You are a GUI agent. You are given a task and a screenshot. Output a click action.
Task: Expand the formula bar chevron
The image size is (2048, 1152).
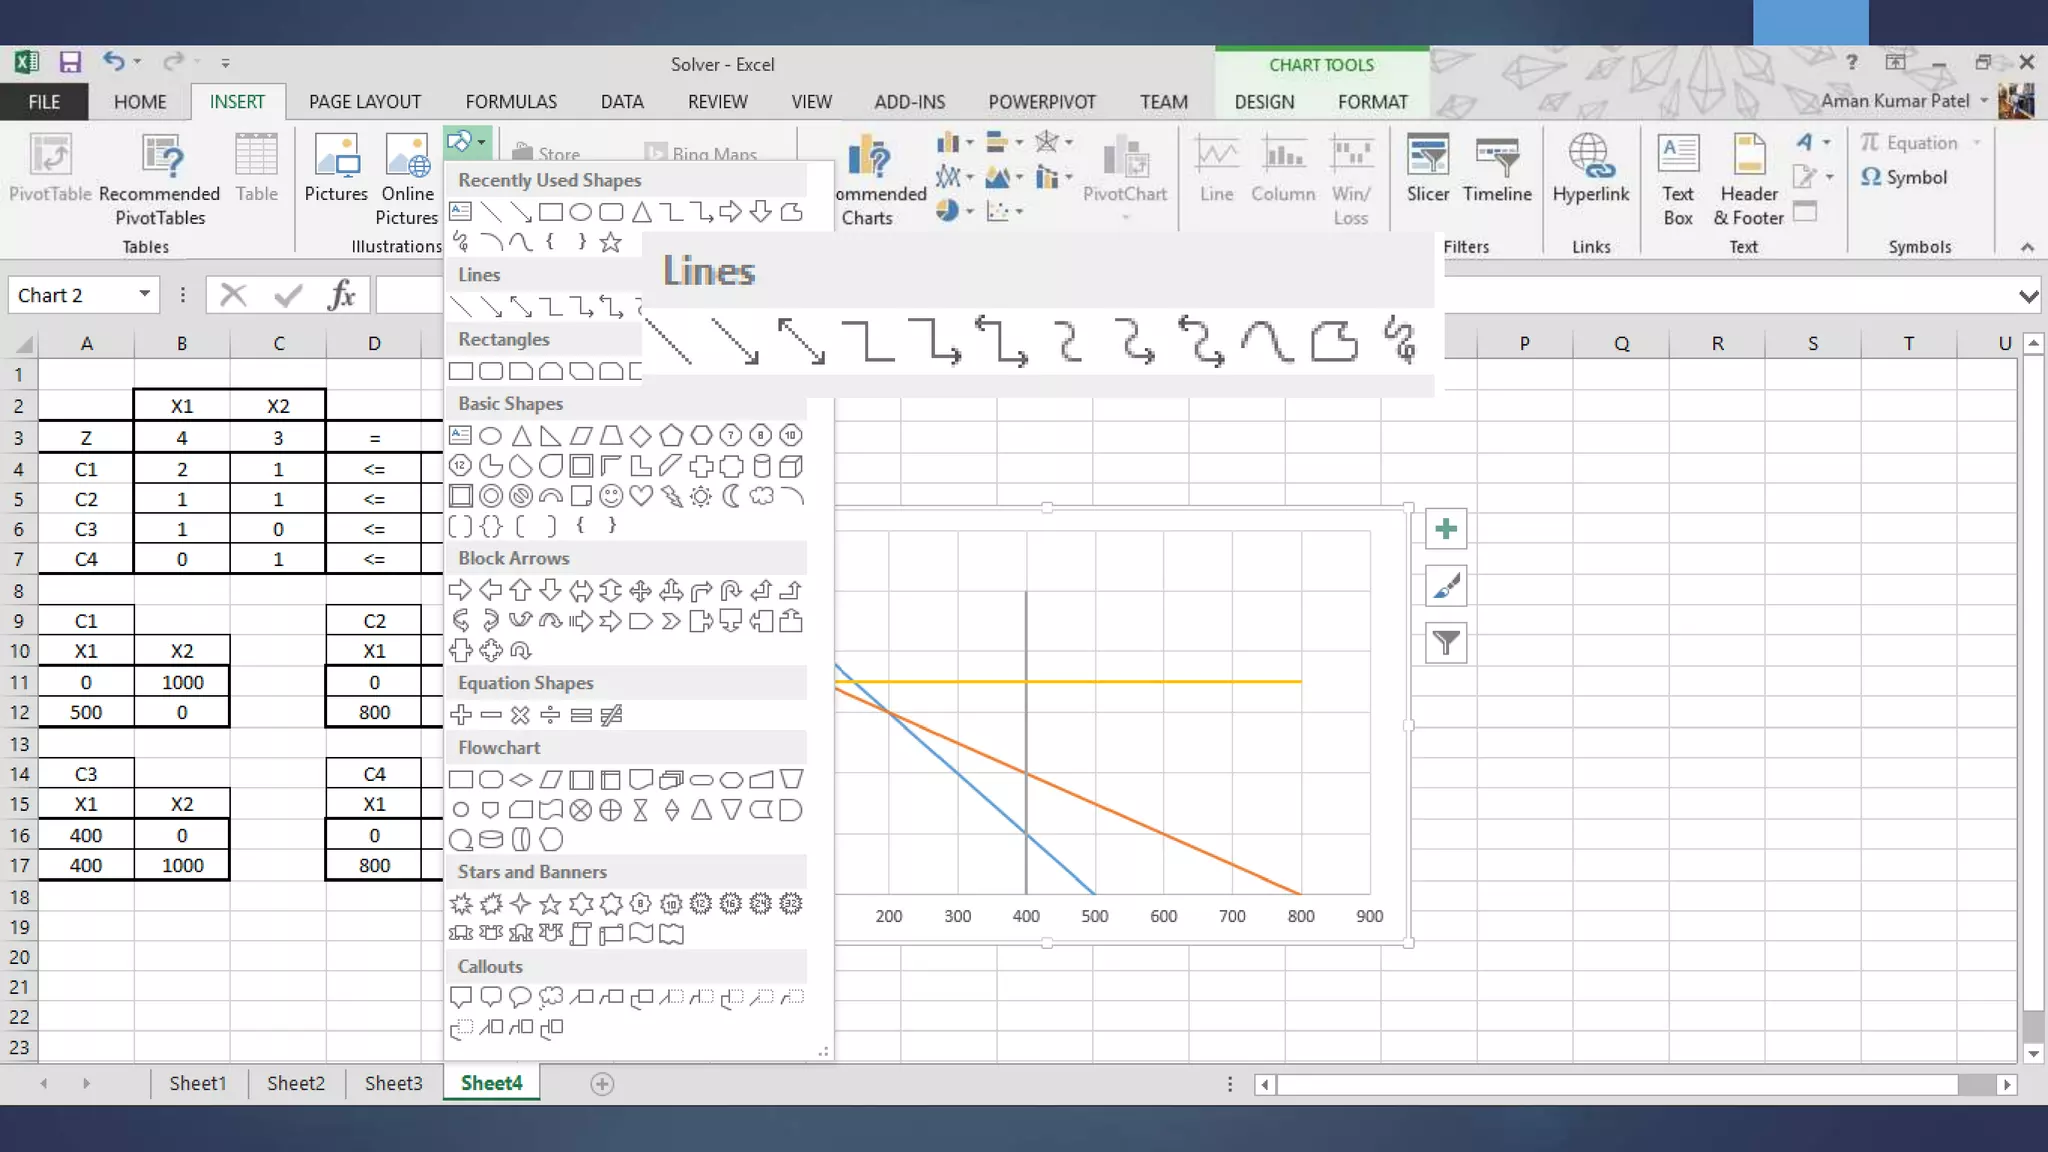2027,296
